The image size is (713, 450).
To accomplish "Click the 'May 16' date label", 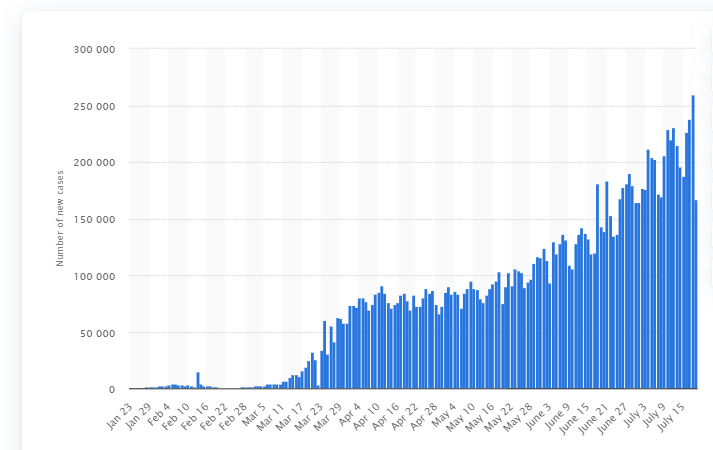I will [481, 417].
